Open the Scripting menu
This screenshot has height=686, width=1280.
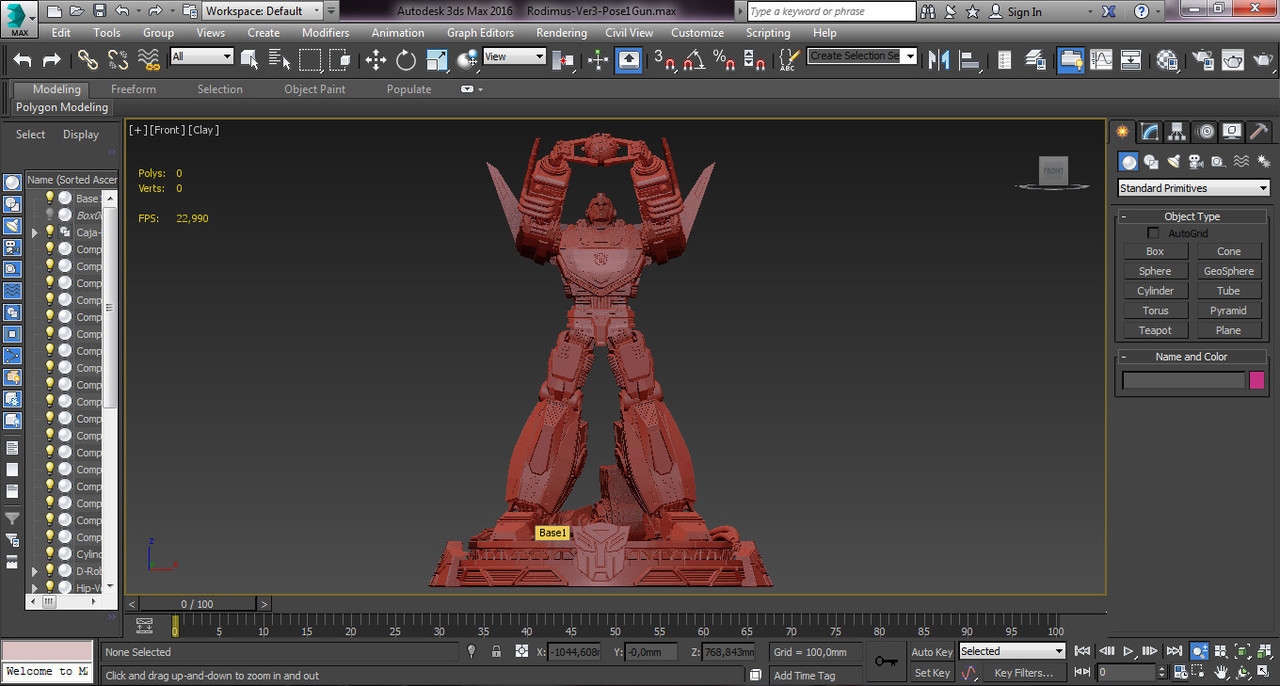coord(768,33)
